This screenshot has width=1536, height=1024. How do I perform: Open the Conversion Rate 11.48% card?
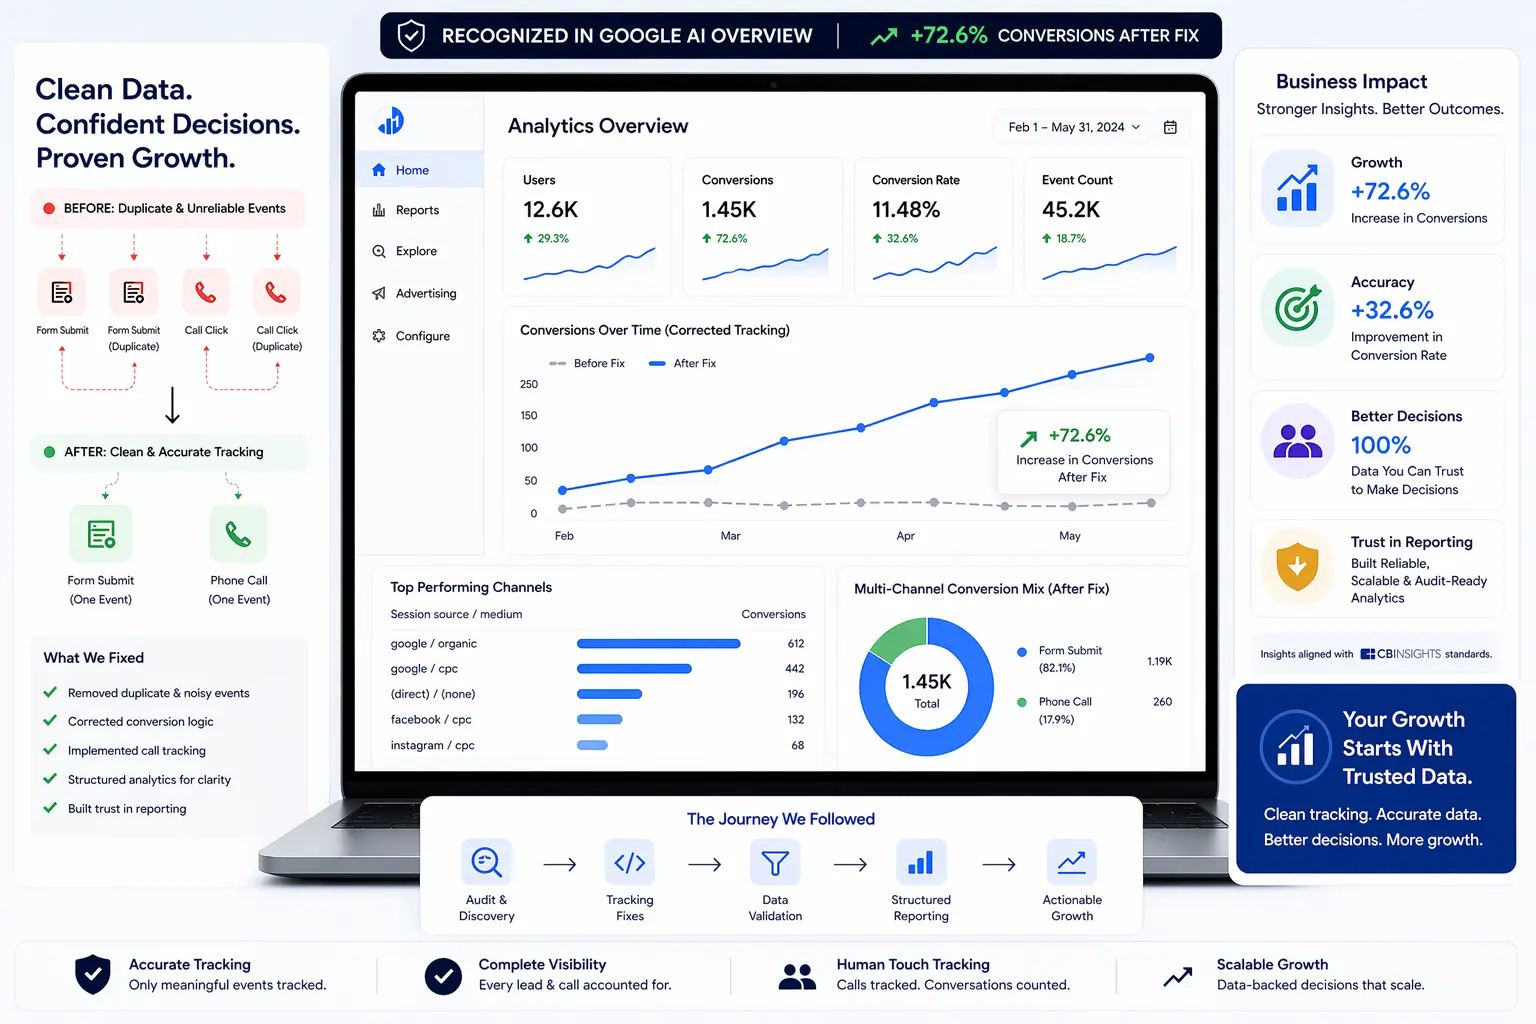pyautogui.click(x=935, y=227)
